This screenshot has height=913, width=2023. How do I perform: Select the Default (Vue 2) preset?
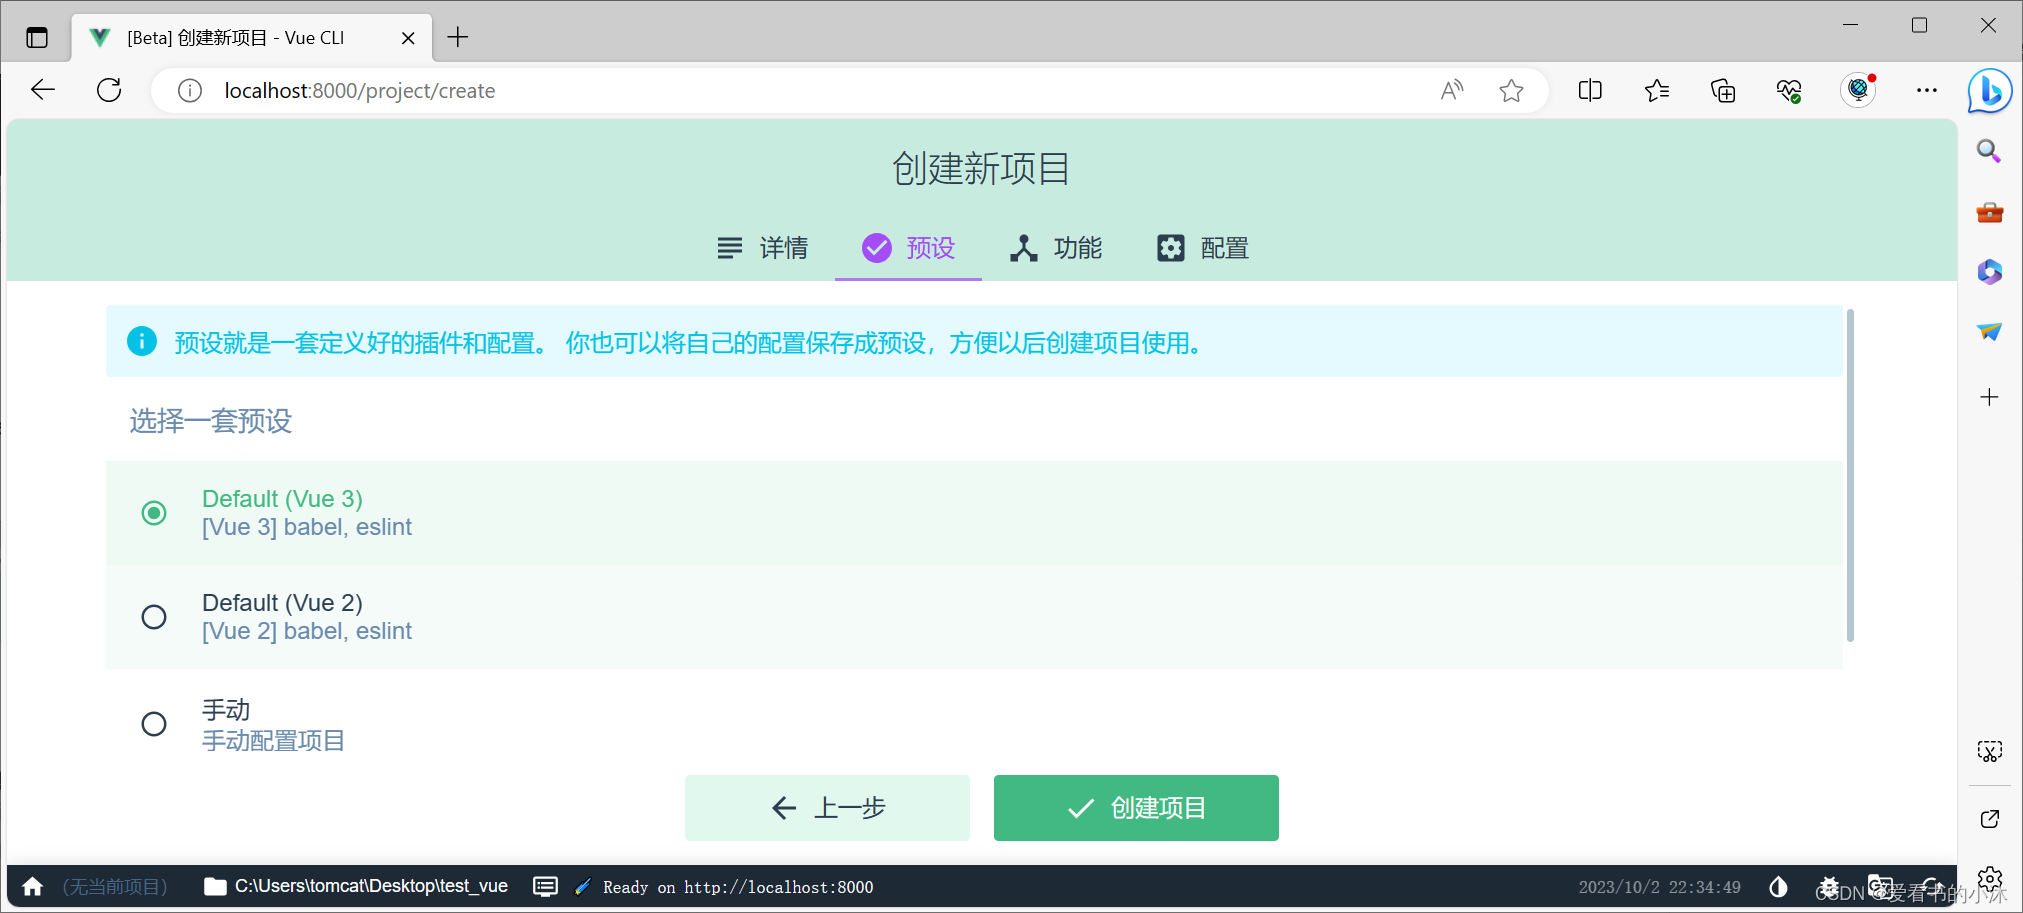(974, 617)
